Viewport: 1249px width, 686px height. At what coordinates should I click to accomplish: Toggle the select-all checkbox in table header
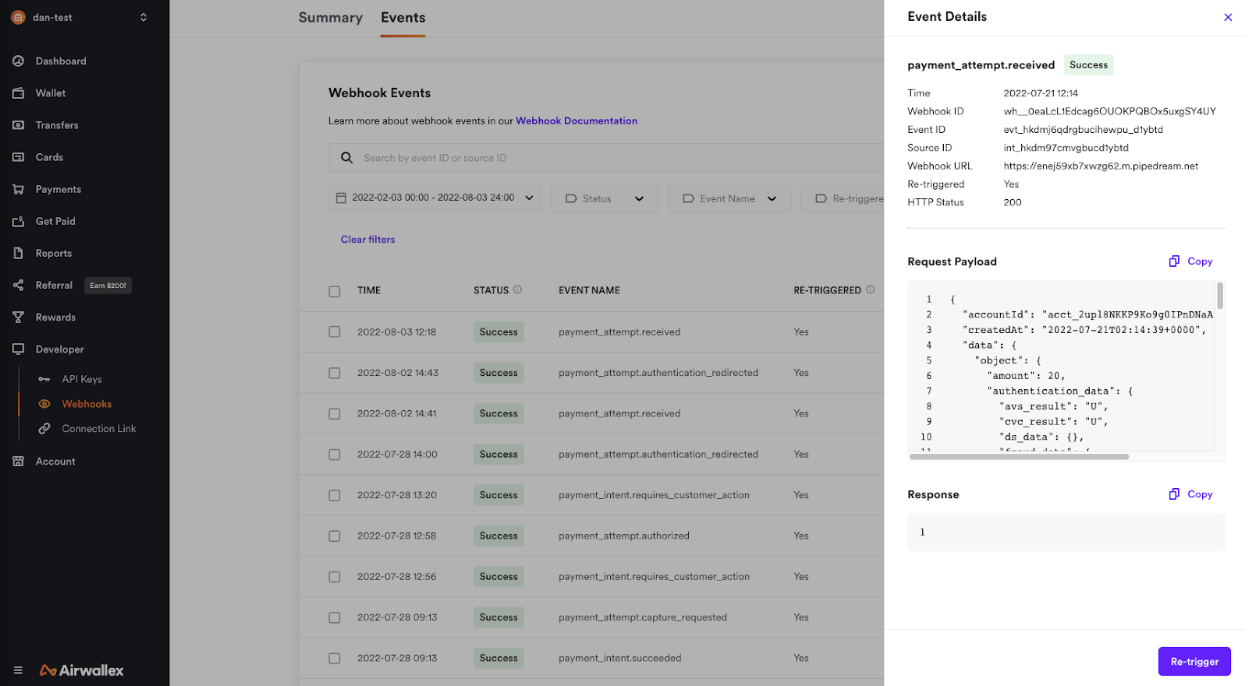[334, 291]
